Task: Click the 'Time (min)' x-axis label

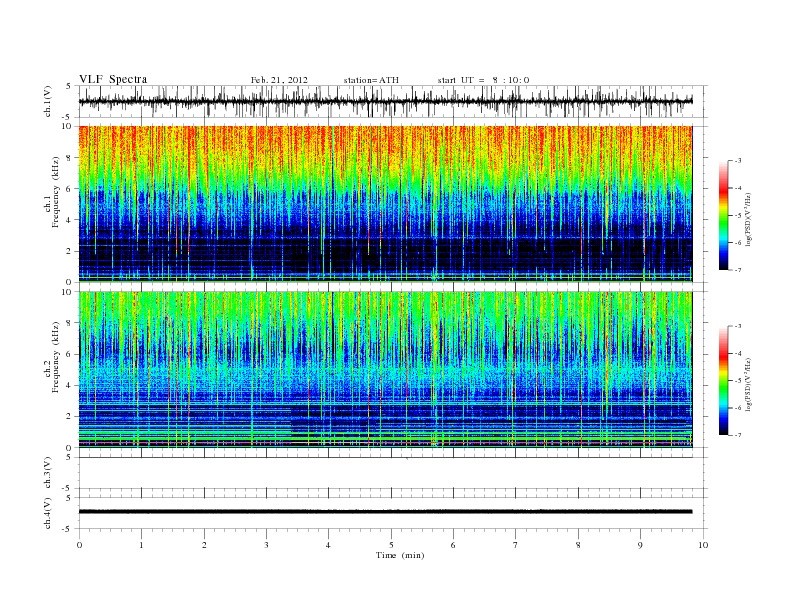Action: click(x=400, y=555)
